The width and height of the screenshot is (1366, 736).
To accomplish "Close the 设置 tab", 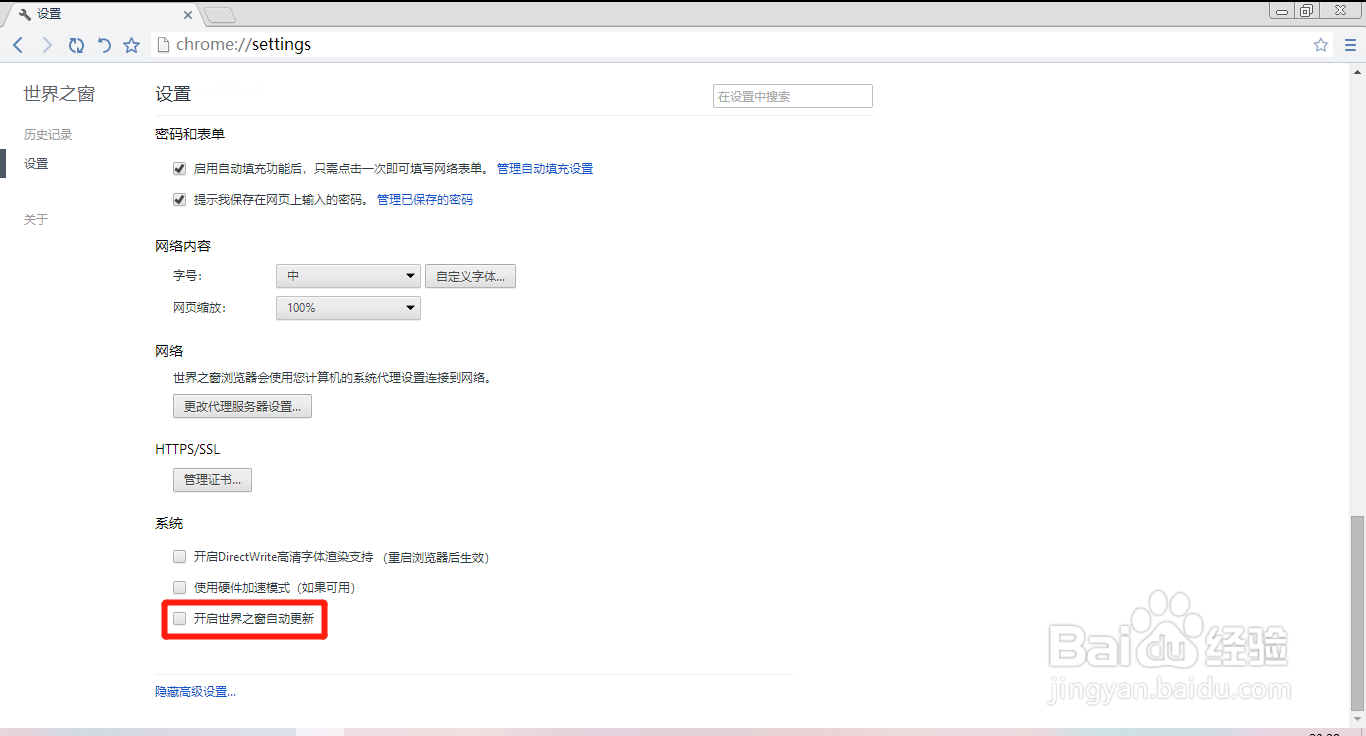I will pos(187,14).
